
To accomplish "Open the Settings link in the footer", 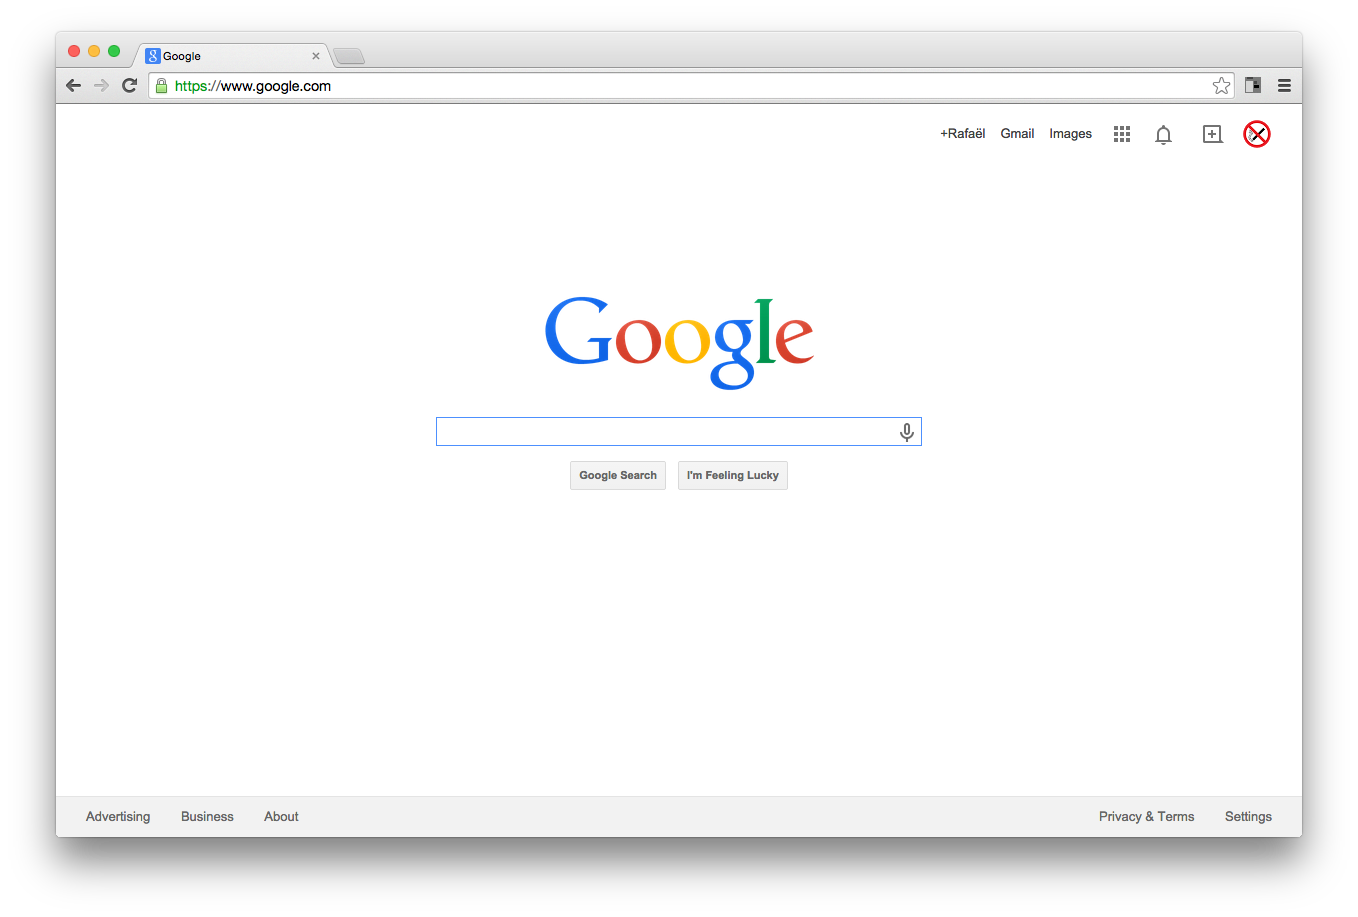I will point(1248,817).
